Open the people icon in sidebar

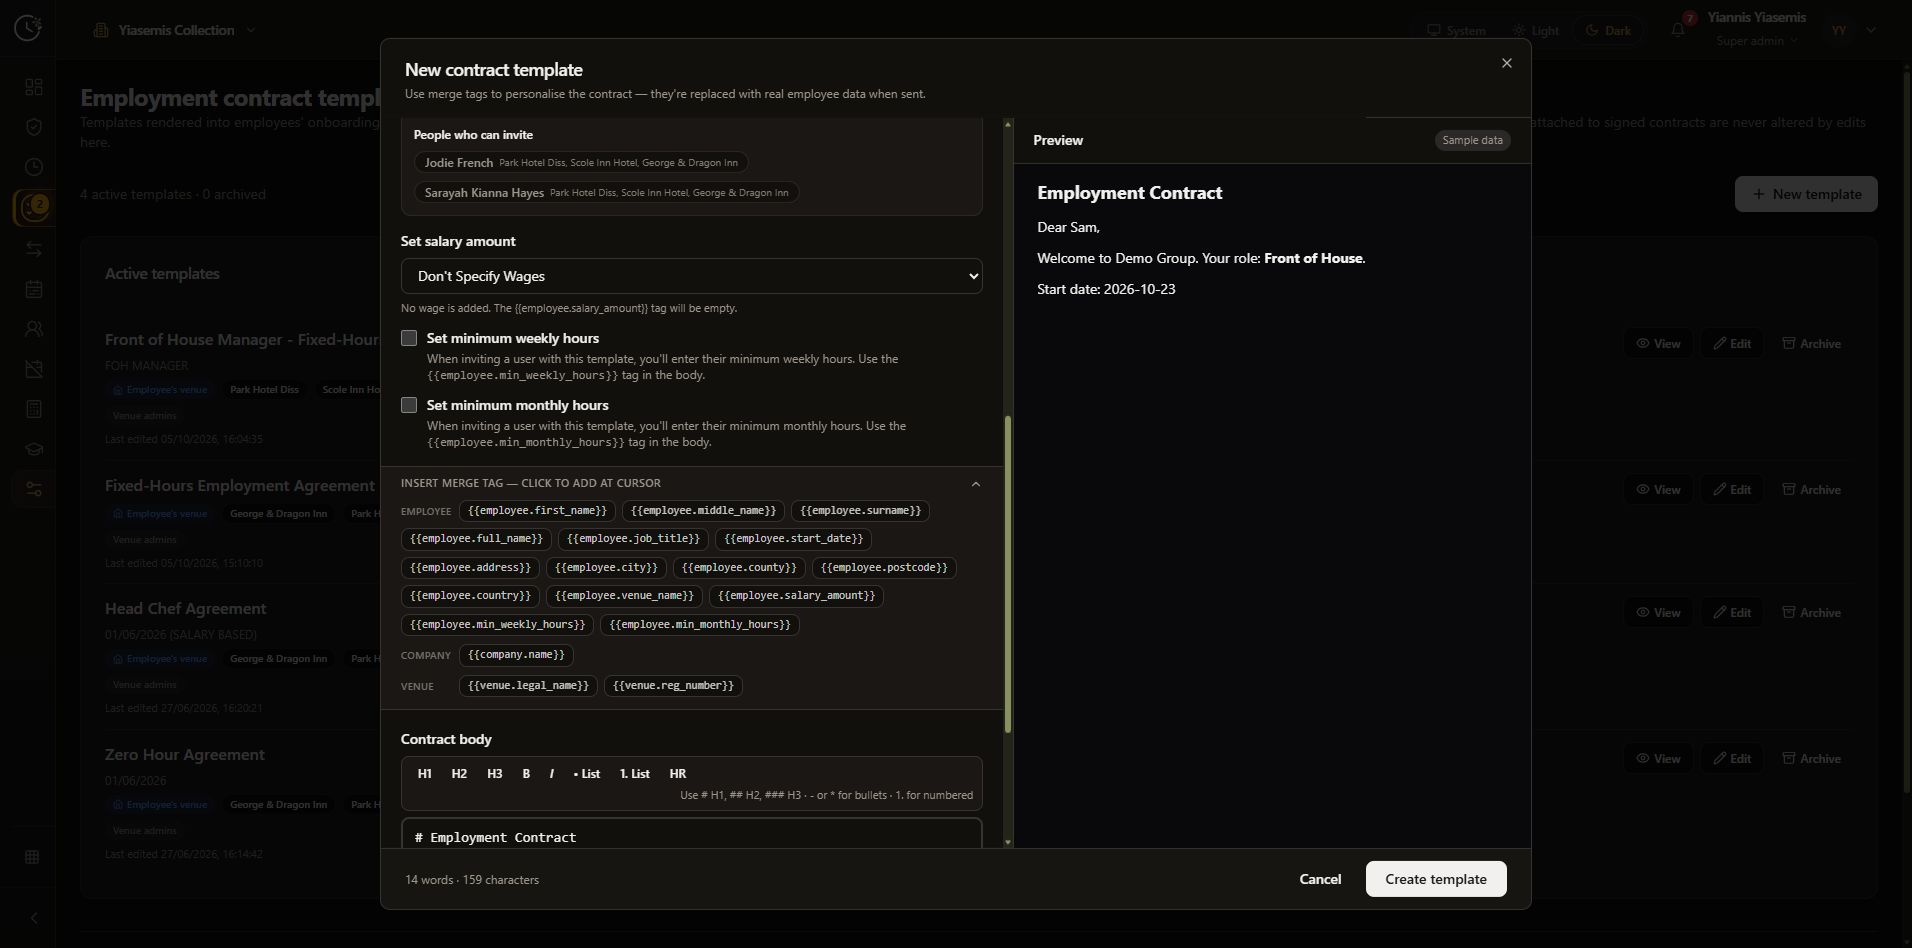[x=34, y=329]
